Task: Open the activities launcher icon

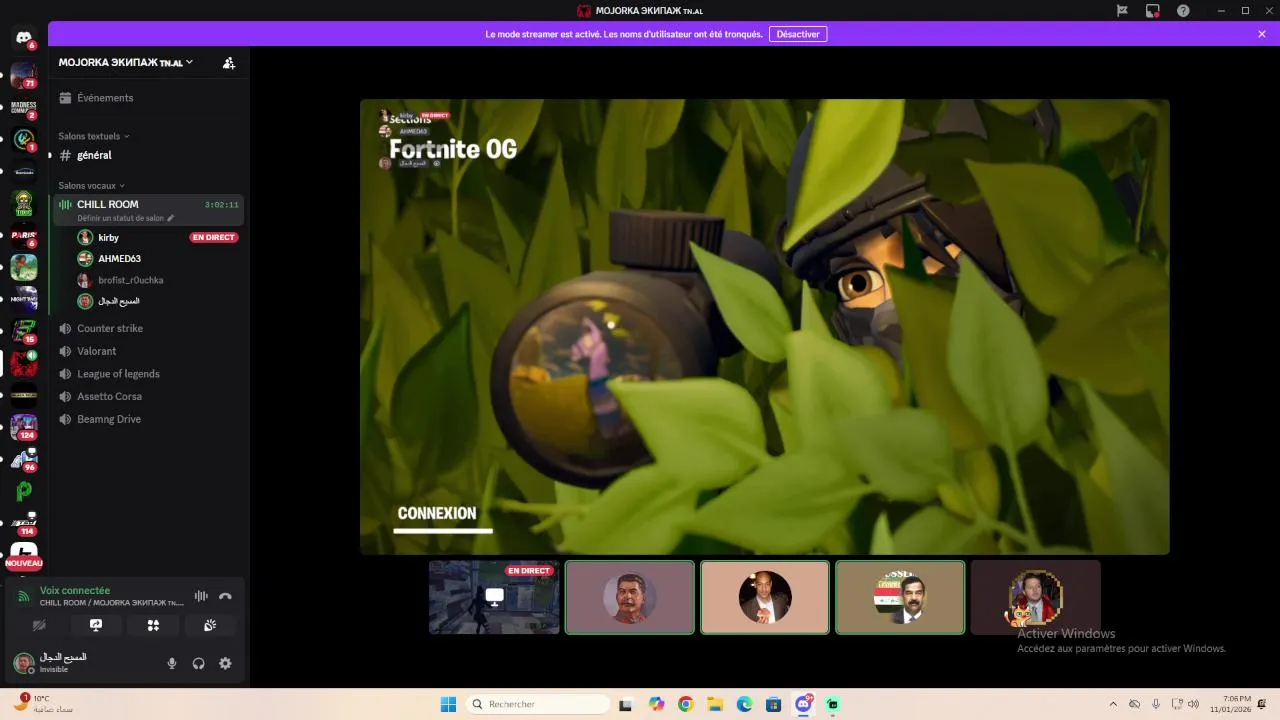Action: 153,625
